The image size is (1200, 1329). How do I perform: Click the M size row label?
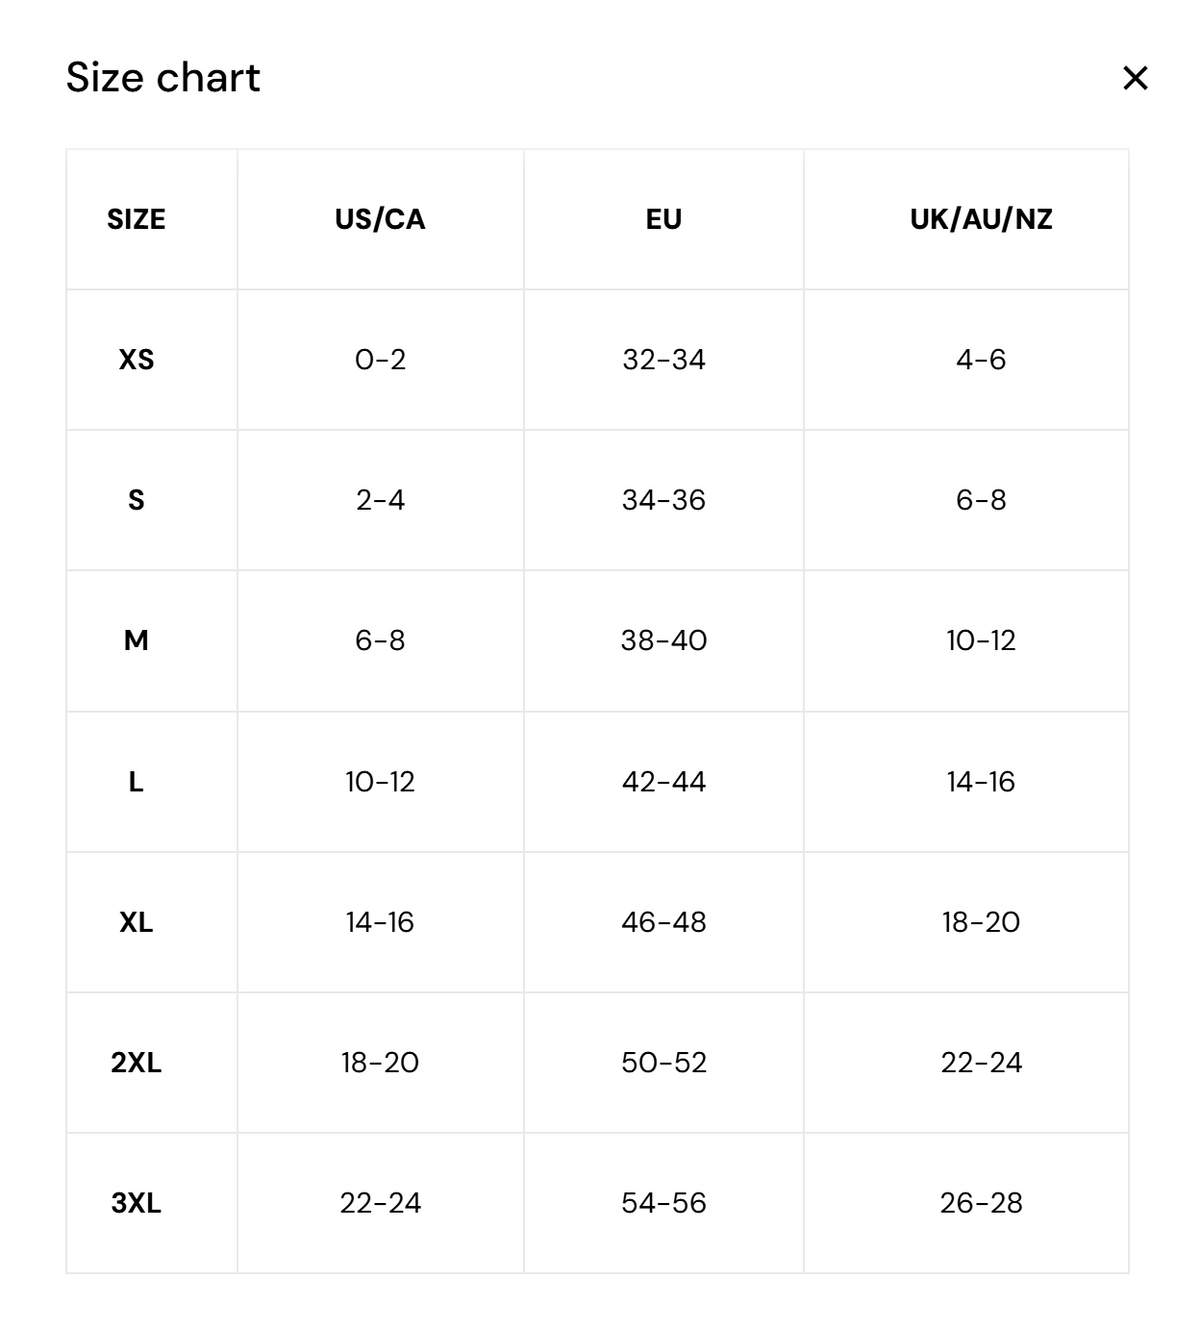coord(136,640)
